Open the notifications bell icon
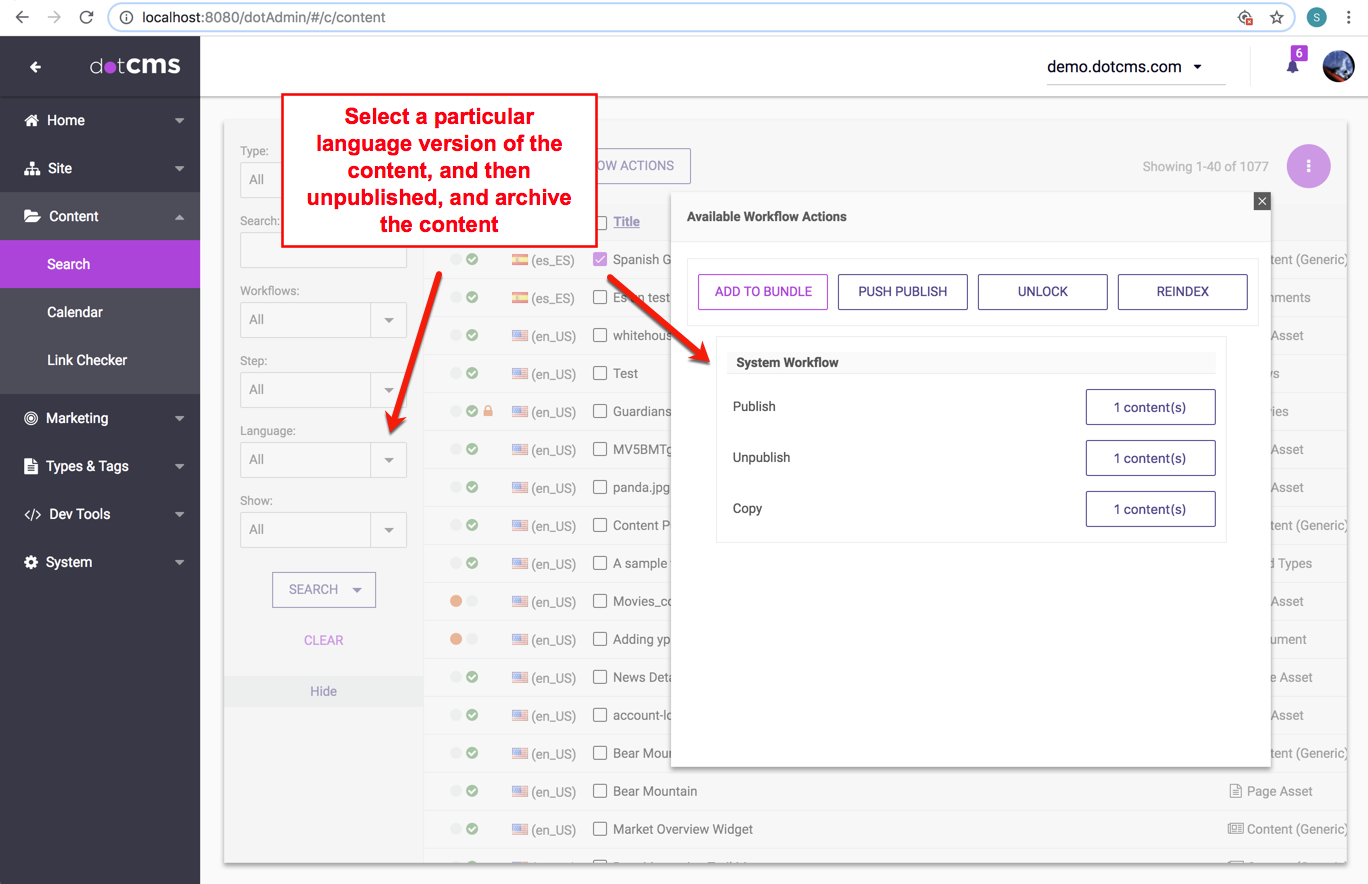Screen dimensions: 1368x884 click(1292, 66)
